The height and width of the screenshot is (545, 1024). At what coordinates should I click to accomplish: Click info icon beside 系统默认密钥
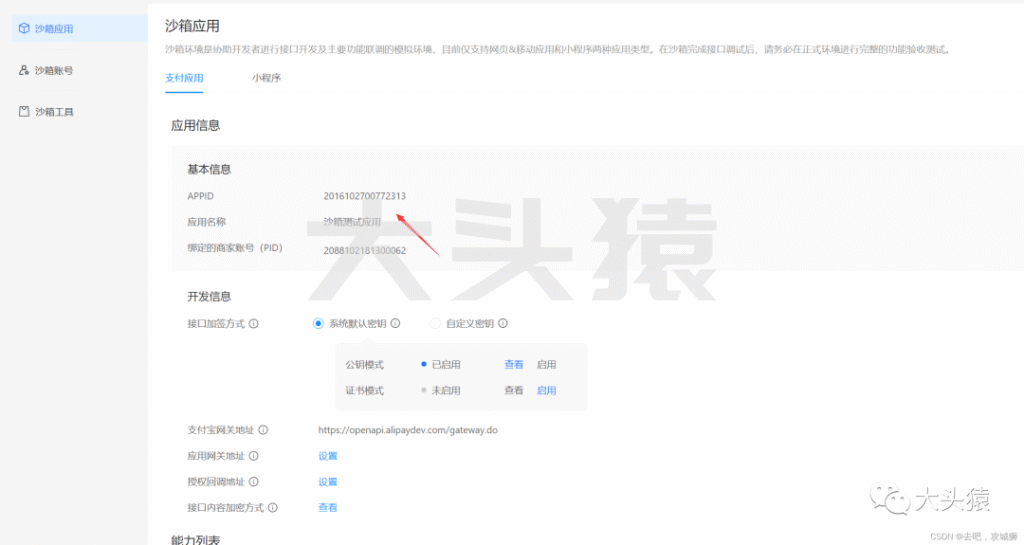point(395,323)
